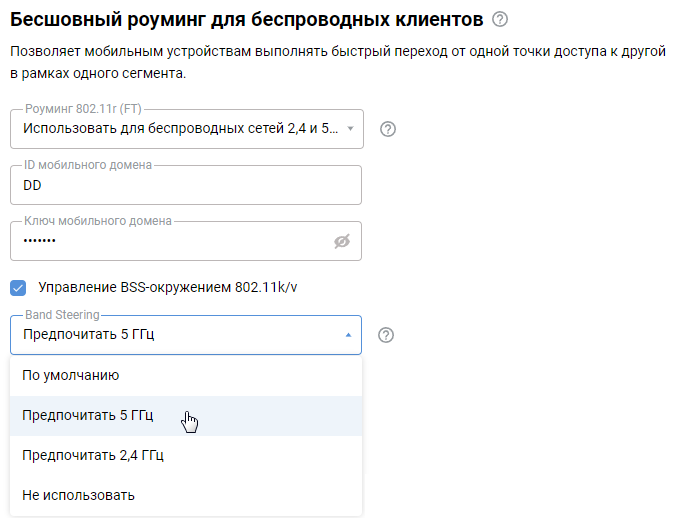Click the Band Steering field showing selected value
Screen dimensions: 676x527
pyautogui.click(x=170, y=335)
